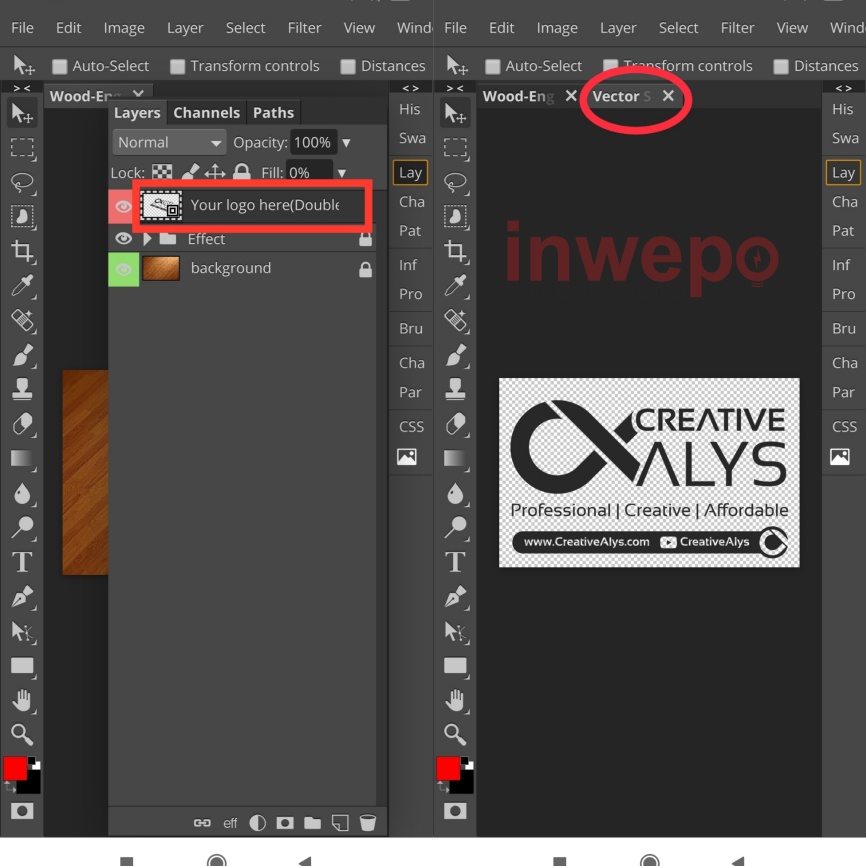
Task: Lock transparent pixels checkerboard icon
Action: click(x=162, y=172)
